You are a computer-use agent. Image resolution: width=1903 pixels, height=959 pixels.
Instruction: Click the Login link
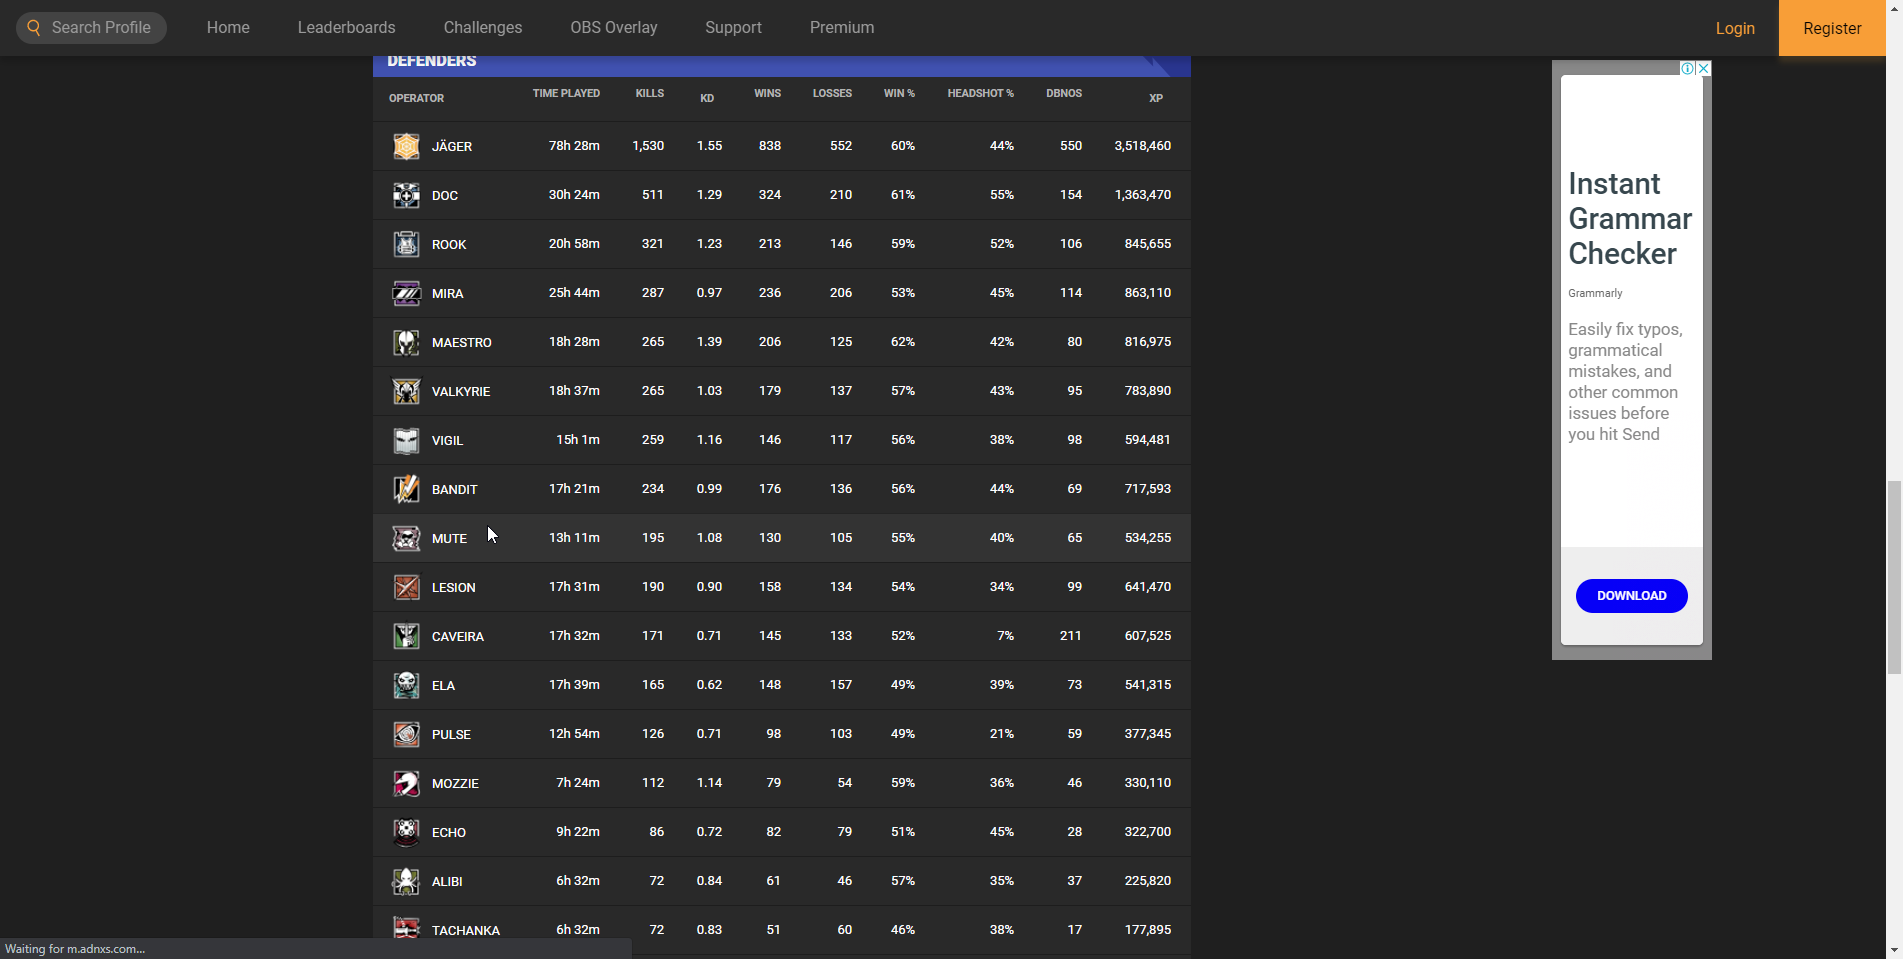(x=1735, y=28)
